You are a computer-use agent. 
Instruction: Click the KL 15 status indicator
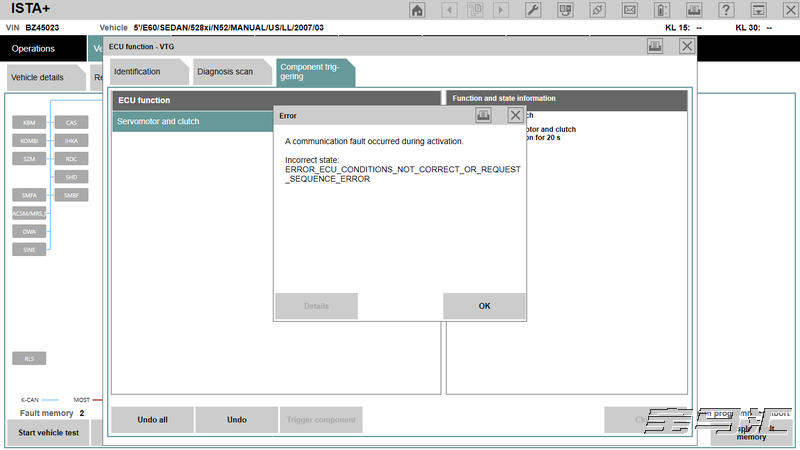[683, 28]
